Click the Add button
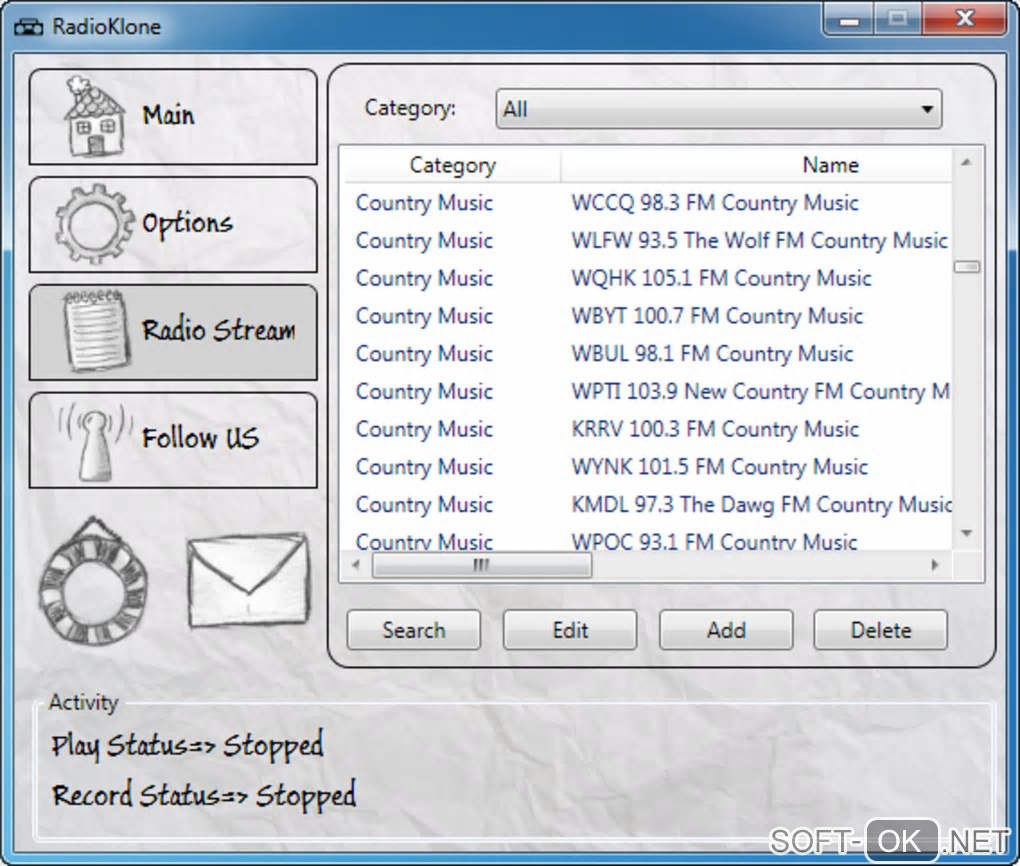Screen dimensions: 1020x866 click(x=726, y=630)
